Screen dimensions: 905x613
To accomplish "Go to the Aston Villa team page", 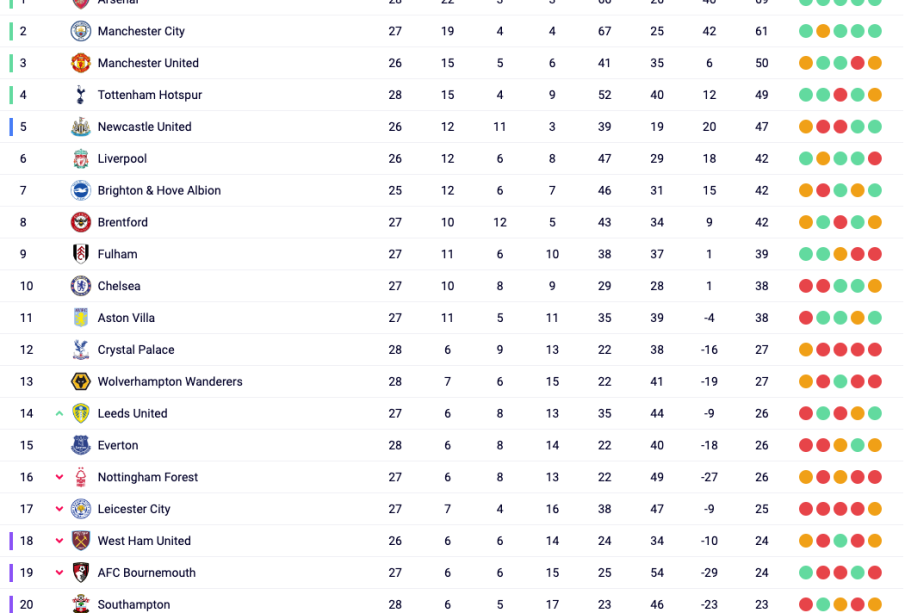I will coord(126,318).
